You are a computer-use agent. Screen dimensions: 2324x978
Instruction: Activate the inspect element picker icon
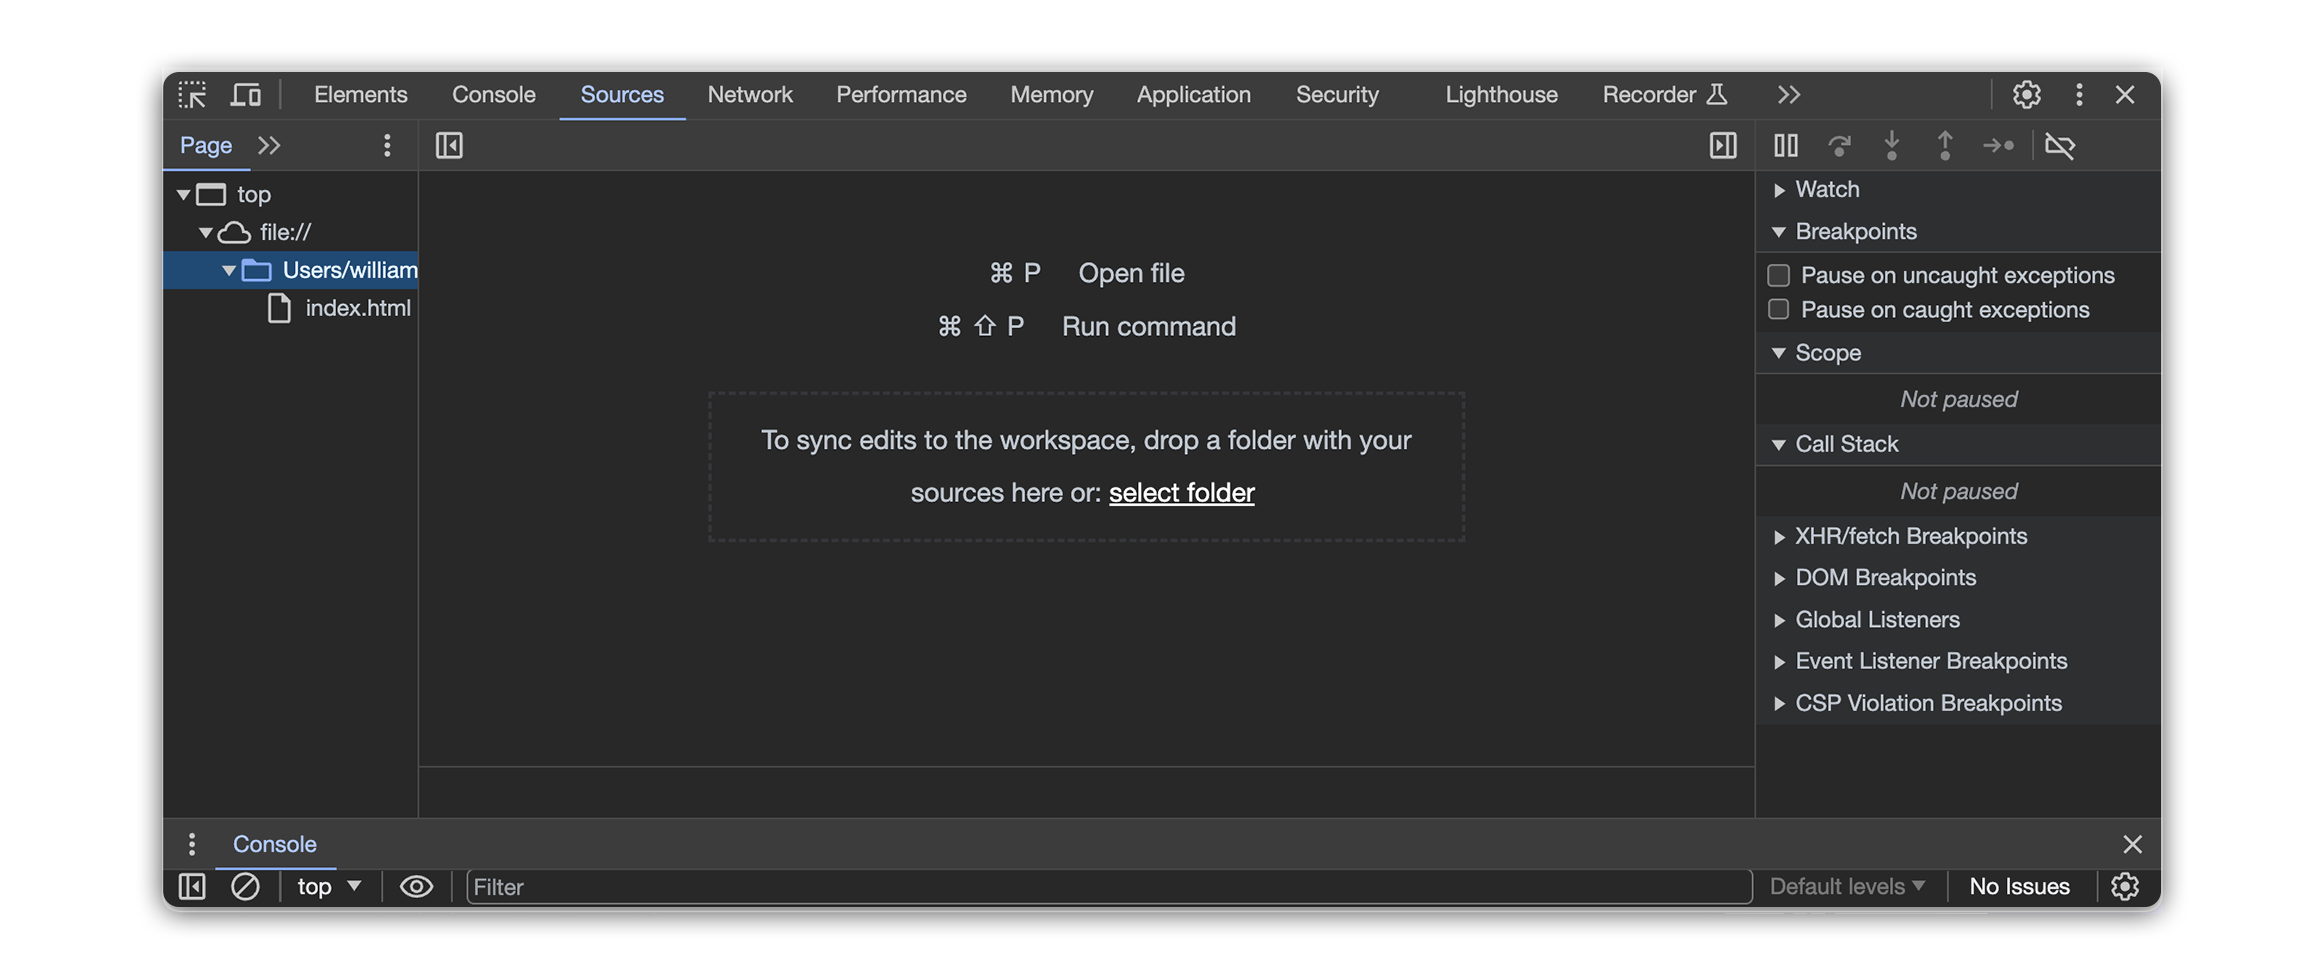[192, 95]
